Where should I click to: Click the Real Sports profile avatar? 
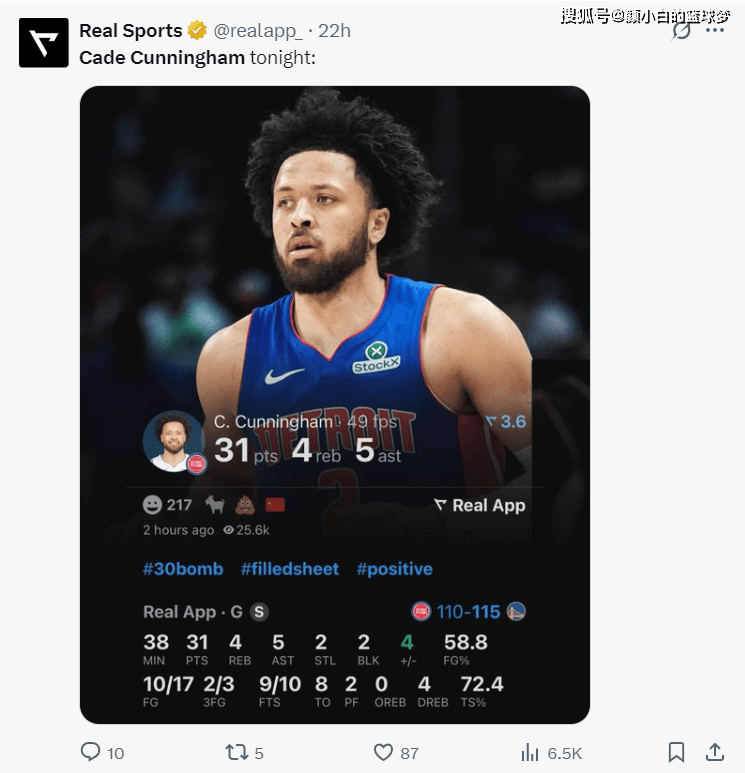point(44,43)
